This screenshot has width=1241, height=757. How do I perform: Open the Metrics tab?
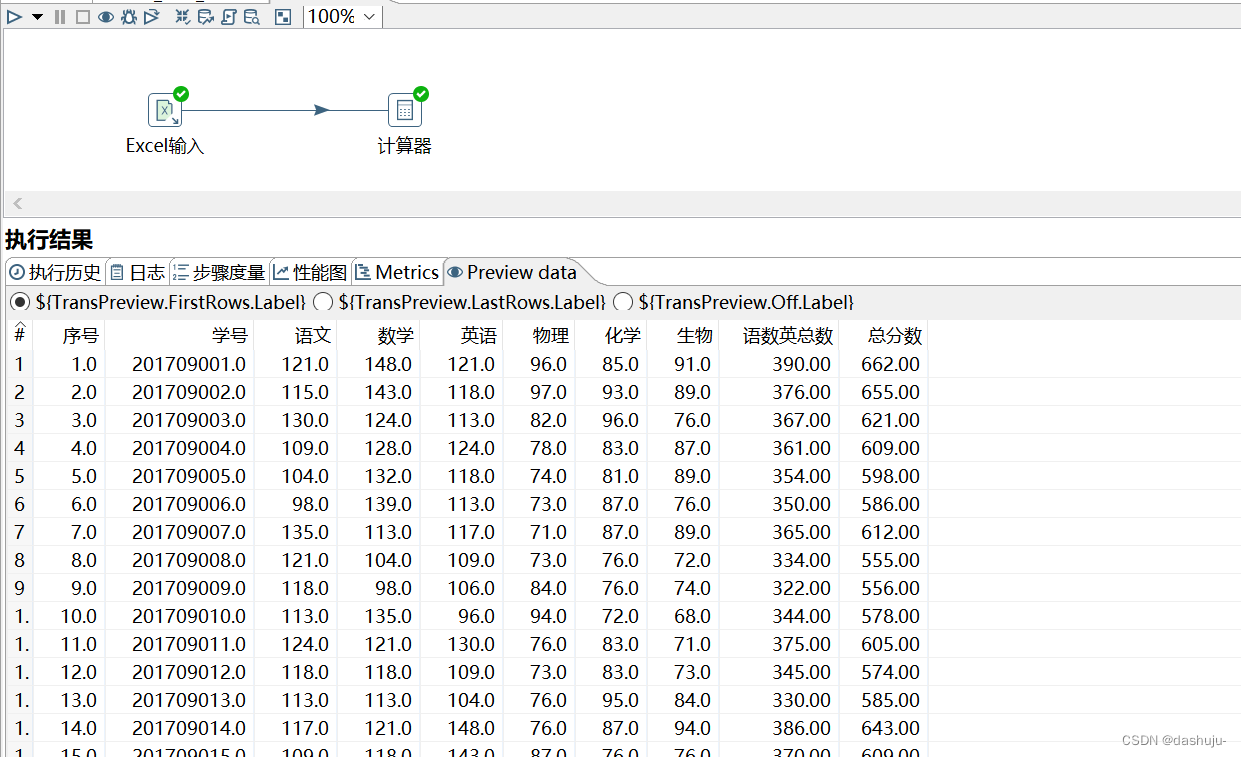point(397,271)
